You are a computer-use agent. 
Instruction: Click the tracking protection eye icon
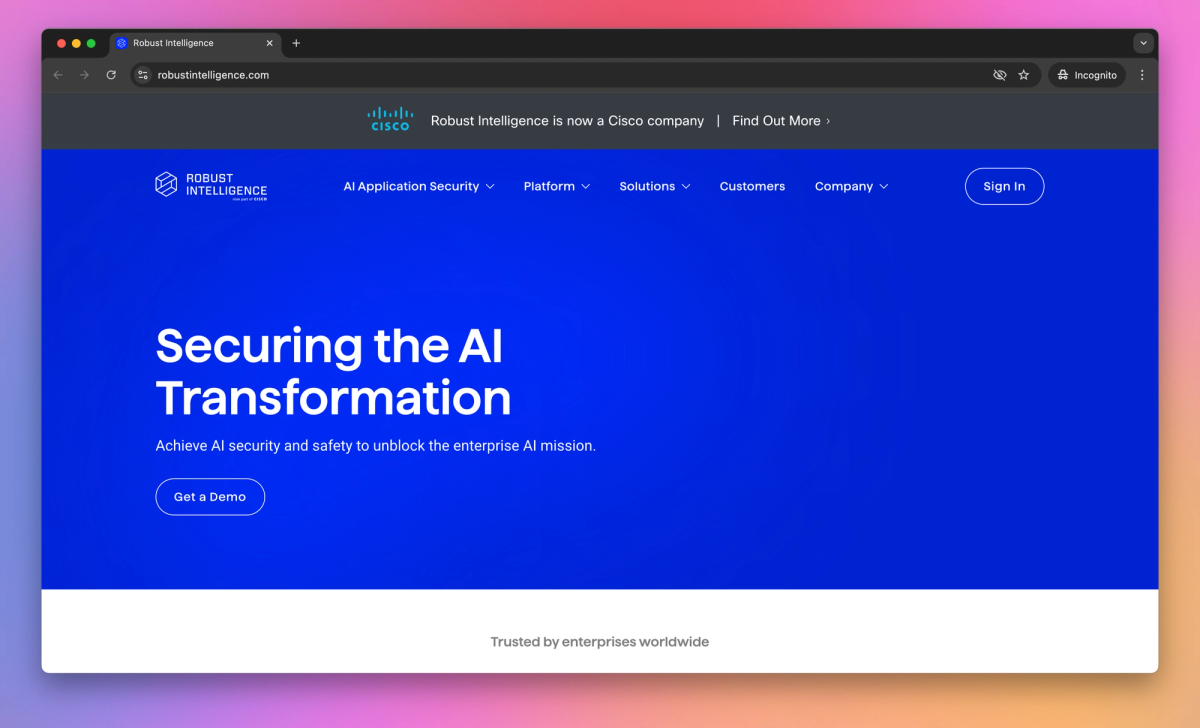pyautogui.click(x=999, y=75)
